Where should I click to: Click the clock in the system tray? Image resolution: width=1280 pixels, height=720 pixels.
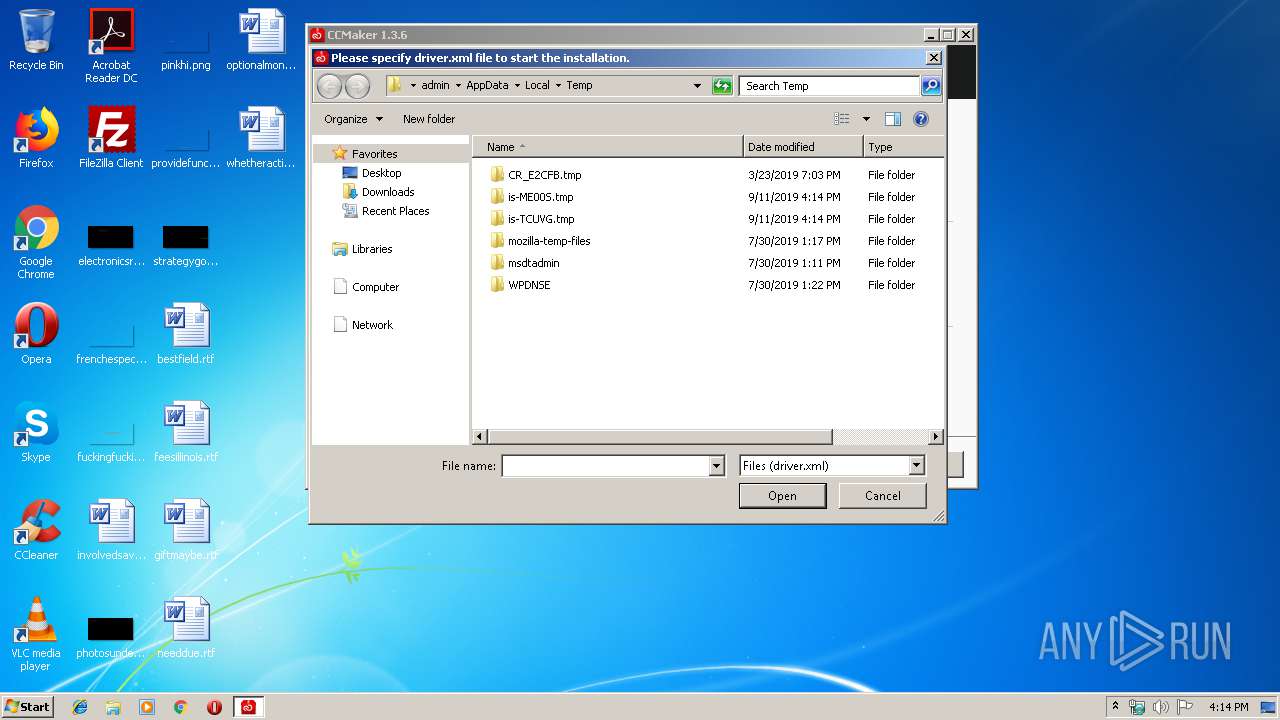pyautogui.click(x=1228, y=707)
